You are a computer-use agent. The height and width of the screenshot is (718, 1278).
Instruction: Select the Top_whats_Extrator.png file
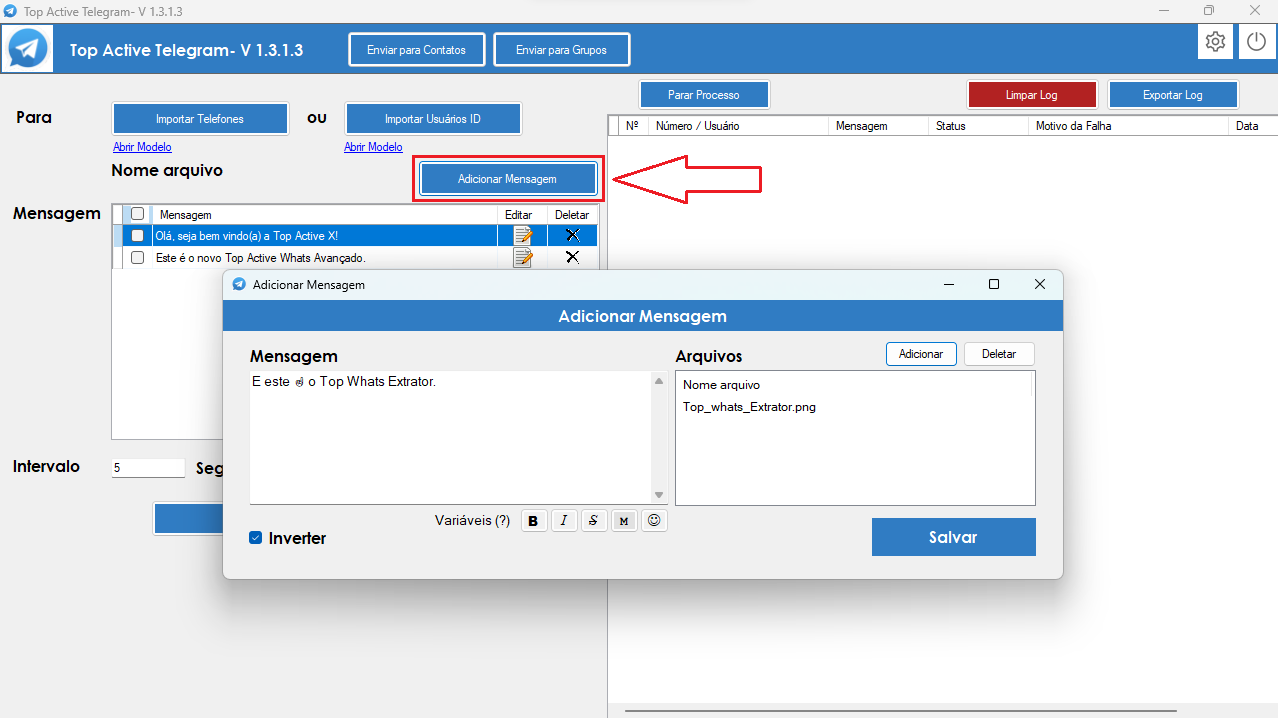749,407
